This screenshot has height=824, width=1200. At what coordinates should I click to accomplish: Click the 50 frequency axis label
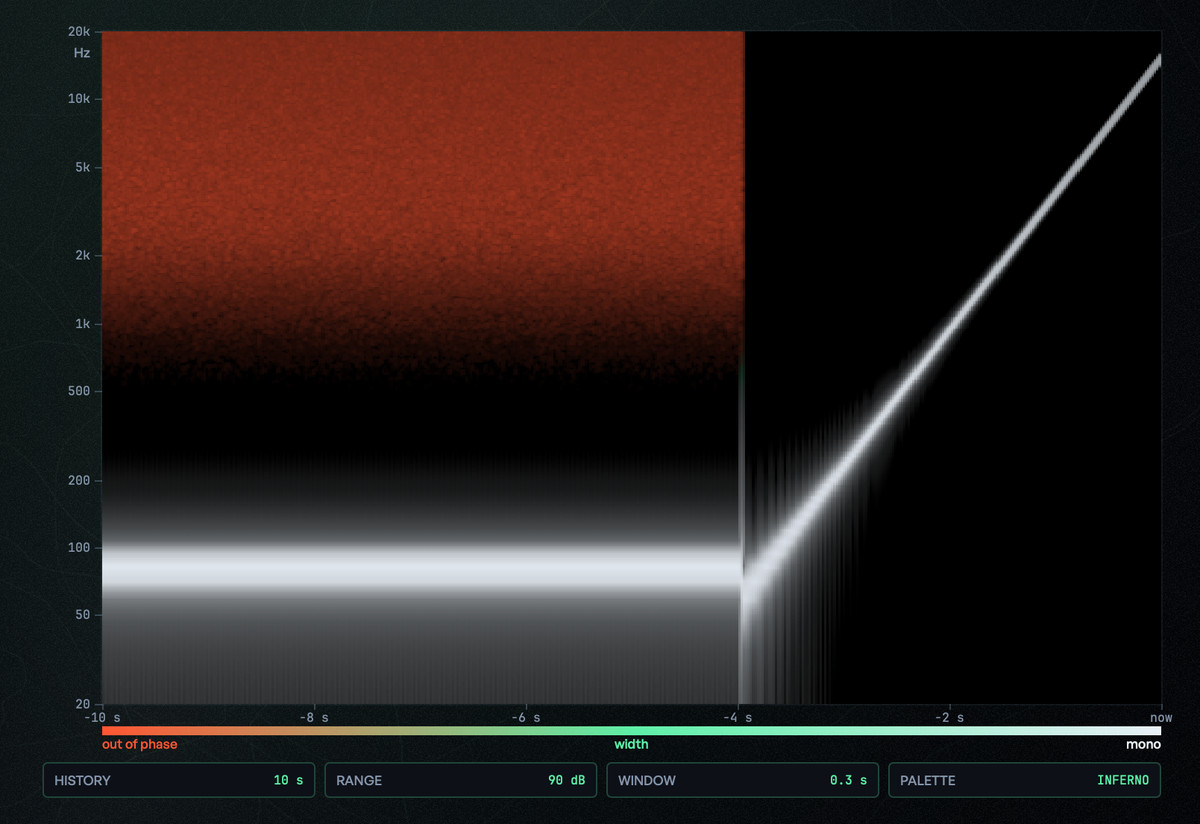click(x=84, y=615)
